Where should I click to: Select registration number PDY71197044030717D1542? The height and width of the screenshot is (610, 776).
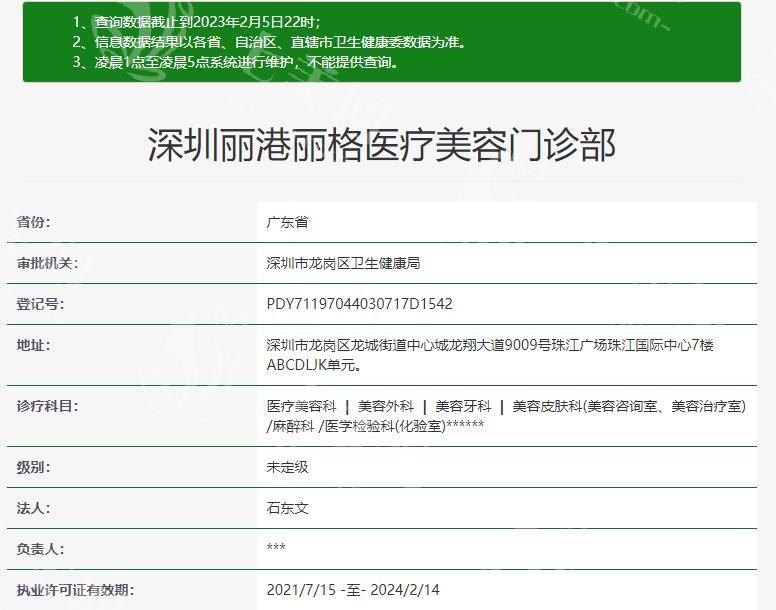359,304
